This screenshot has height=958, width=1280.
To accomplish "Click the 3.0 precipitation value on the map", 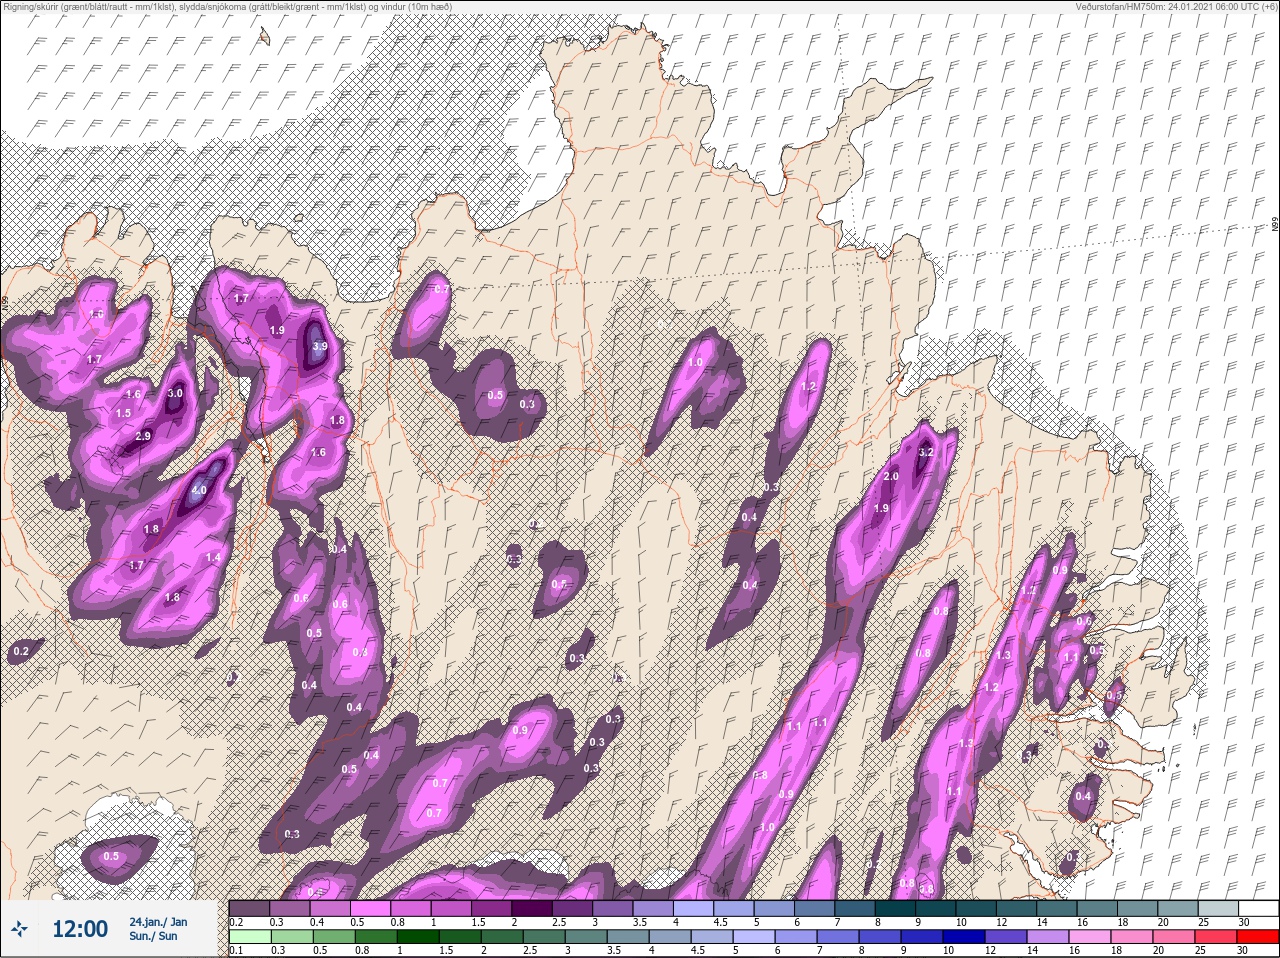I will click(x=175, y=393).
